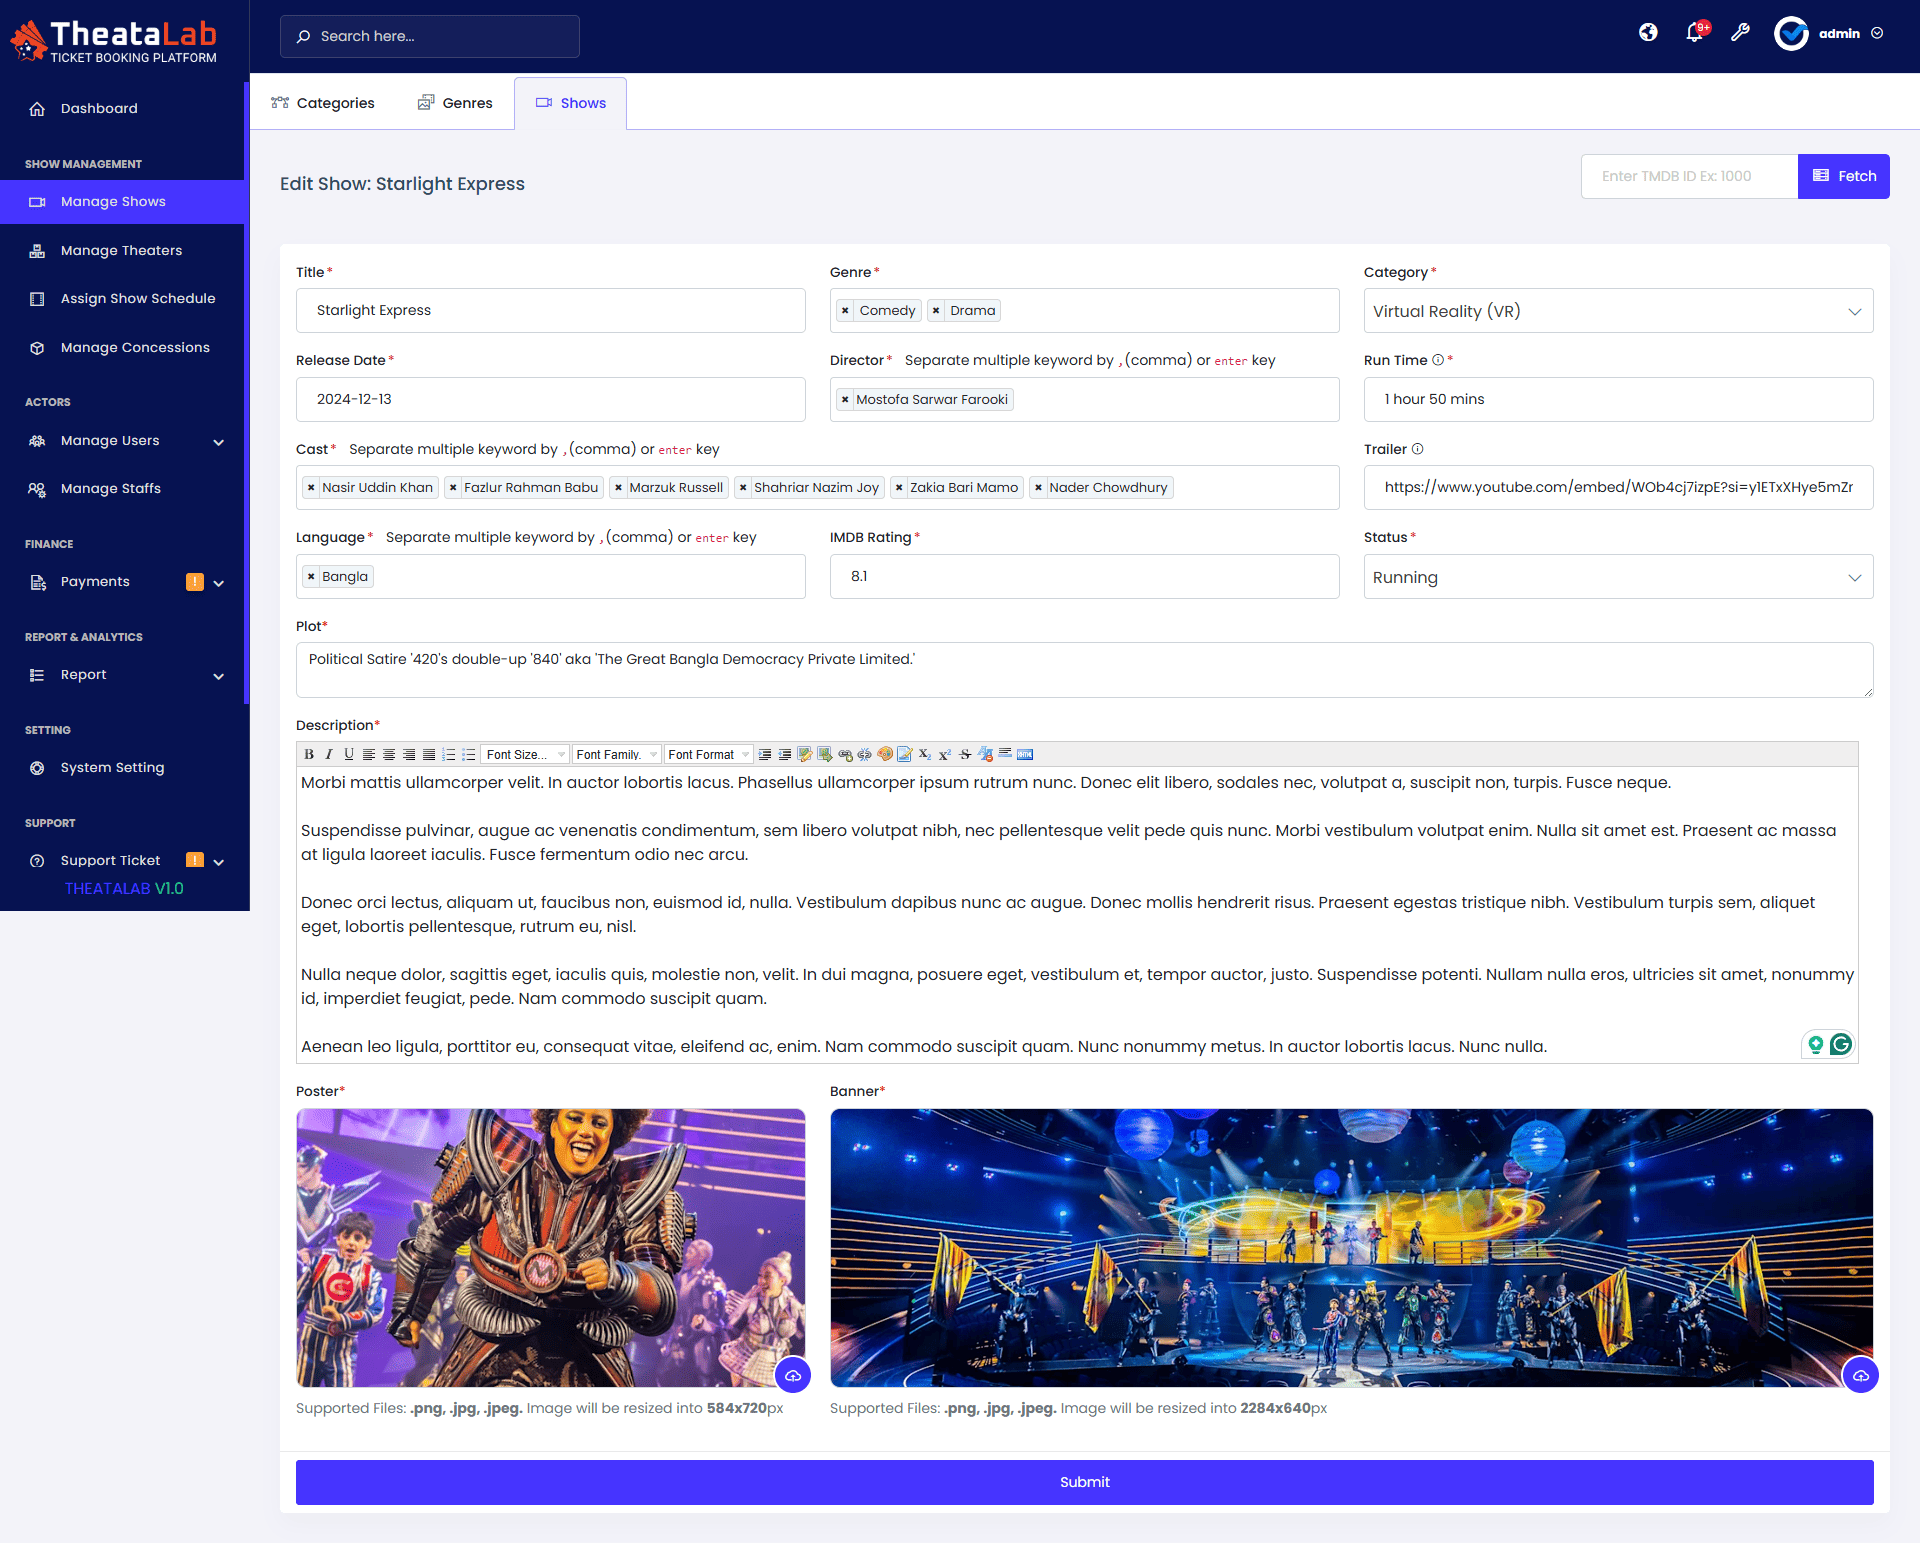The height and width of the screenshot is (1543, 1920).
Task: Click the Submit button
Action: click(x=1084, y=1482)
